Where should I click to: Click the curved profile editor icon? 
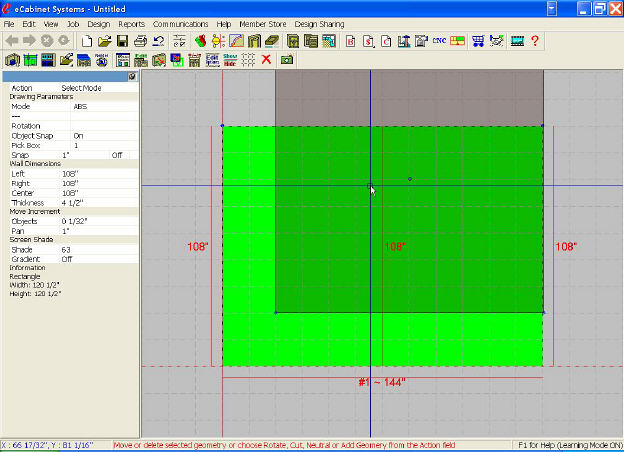click(x=236, y=41)
